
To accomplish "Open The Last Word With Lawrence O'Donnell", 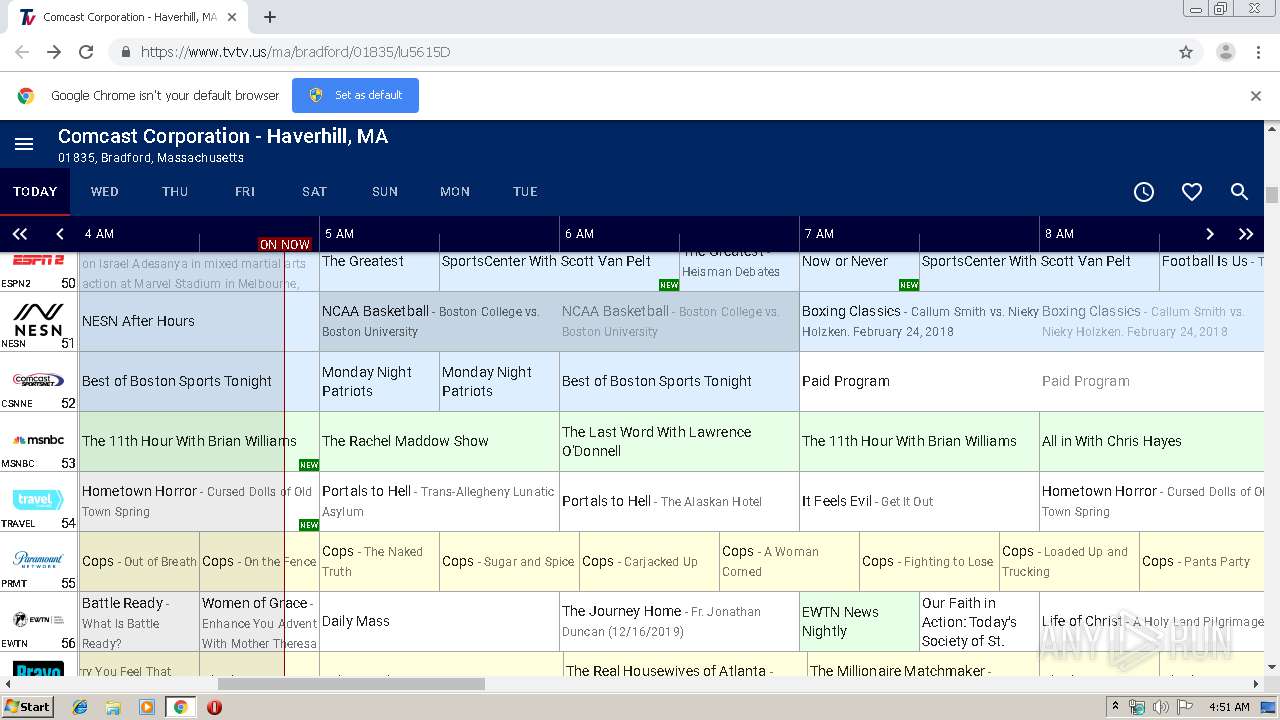I will [679, 441].
